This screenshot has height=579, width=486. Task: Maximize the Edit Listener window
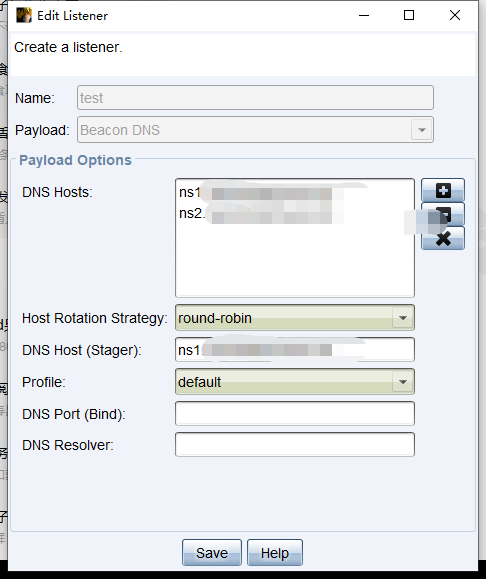pos(409,15)
